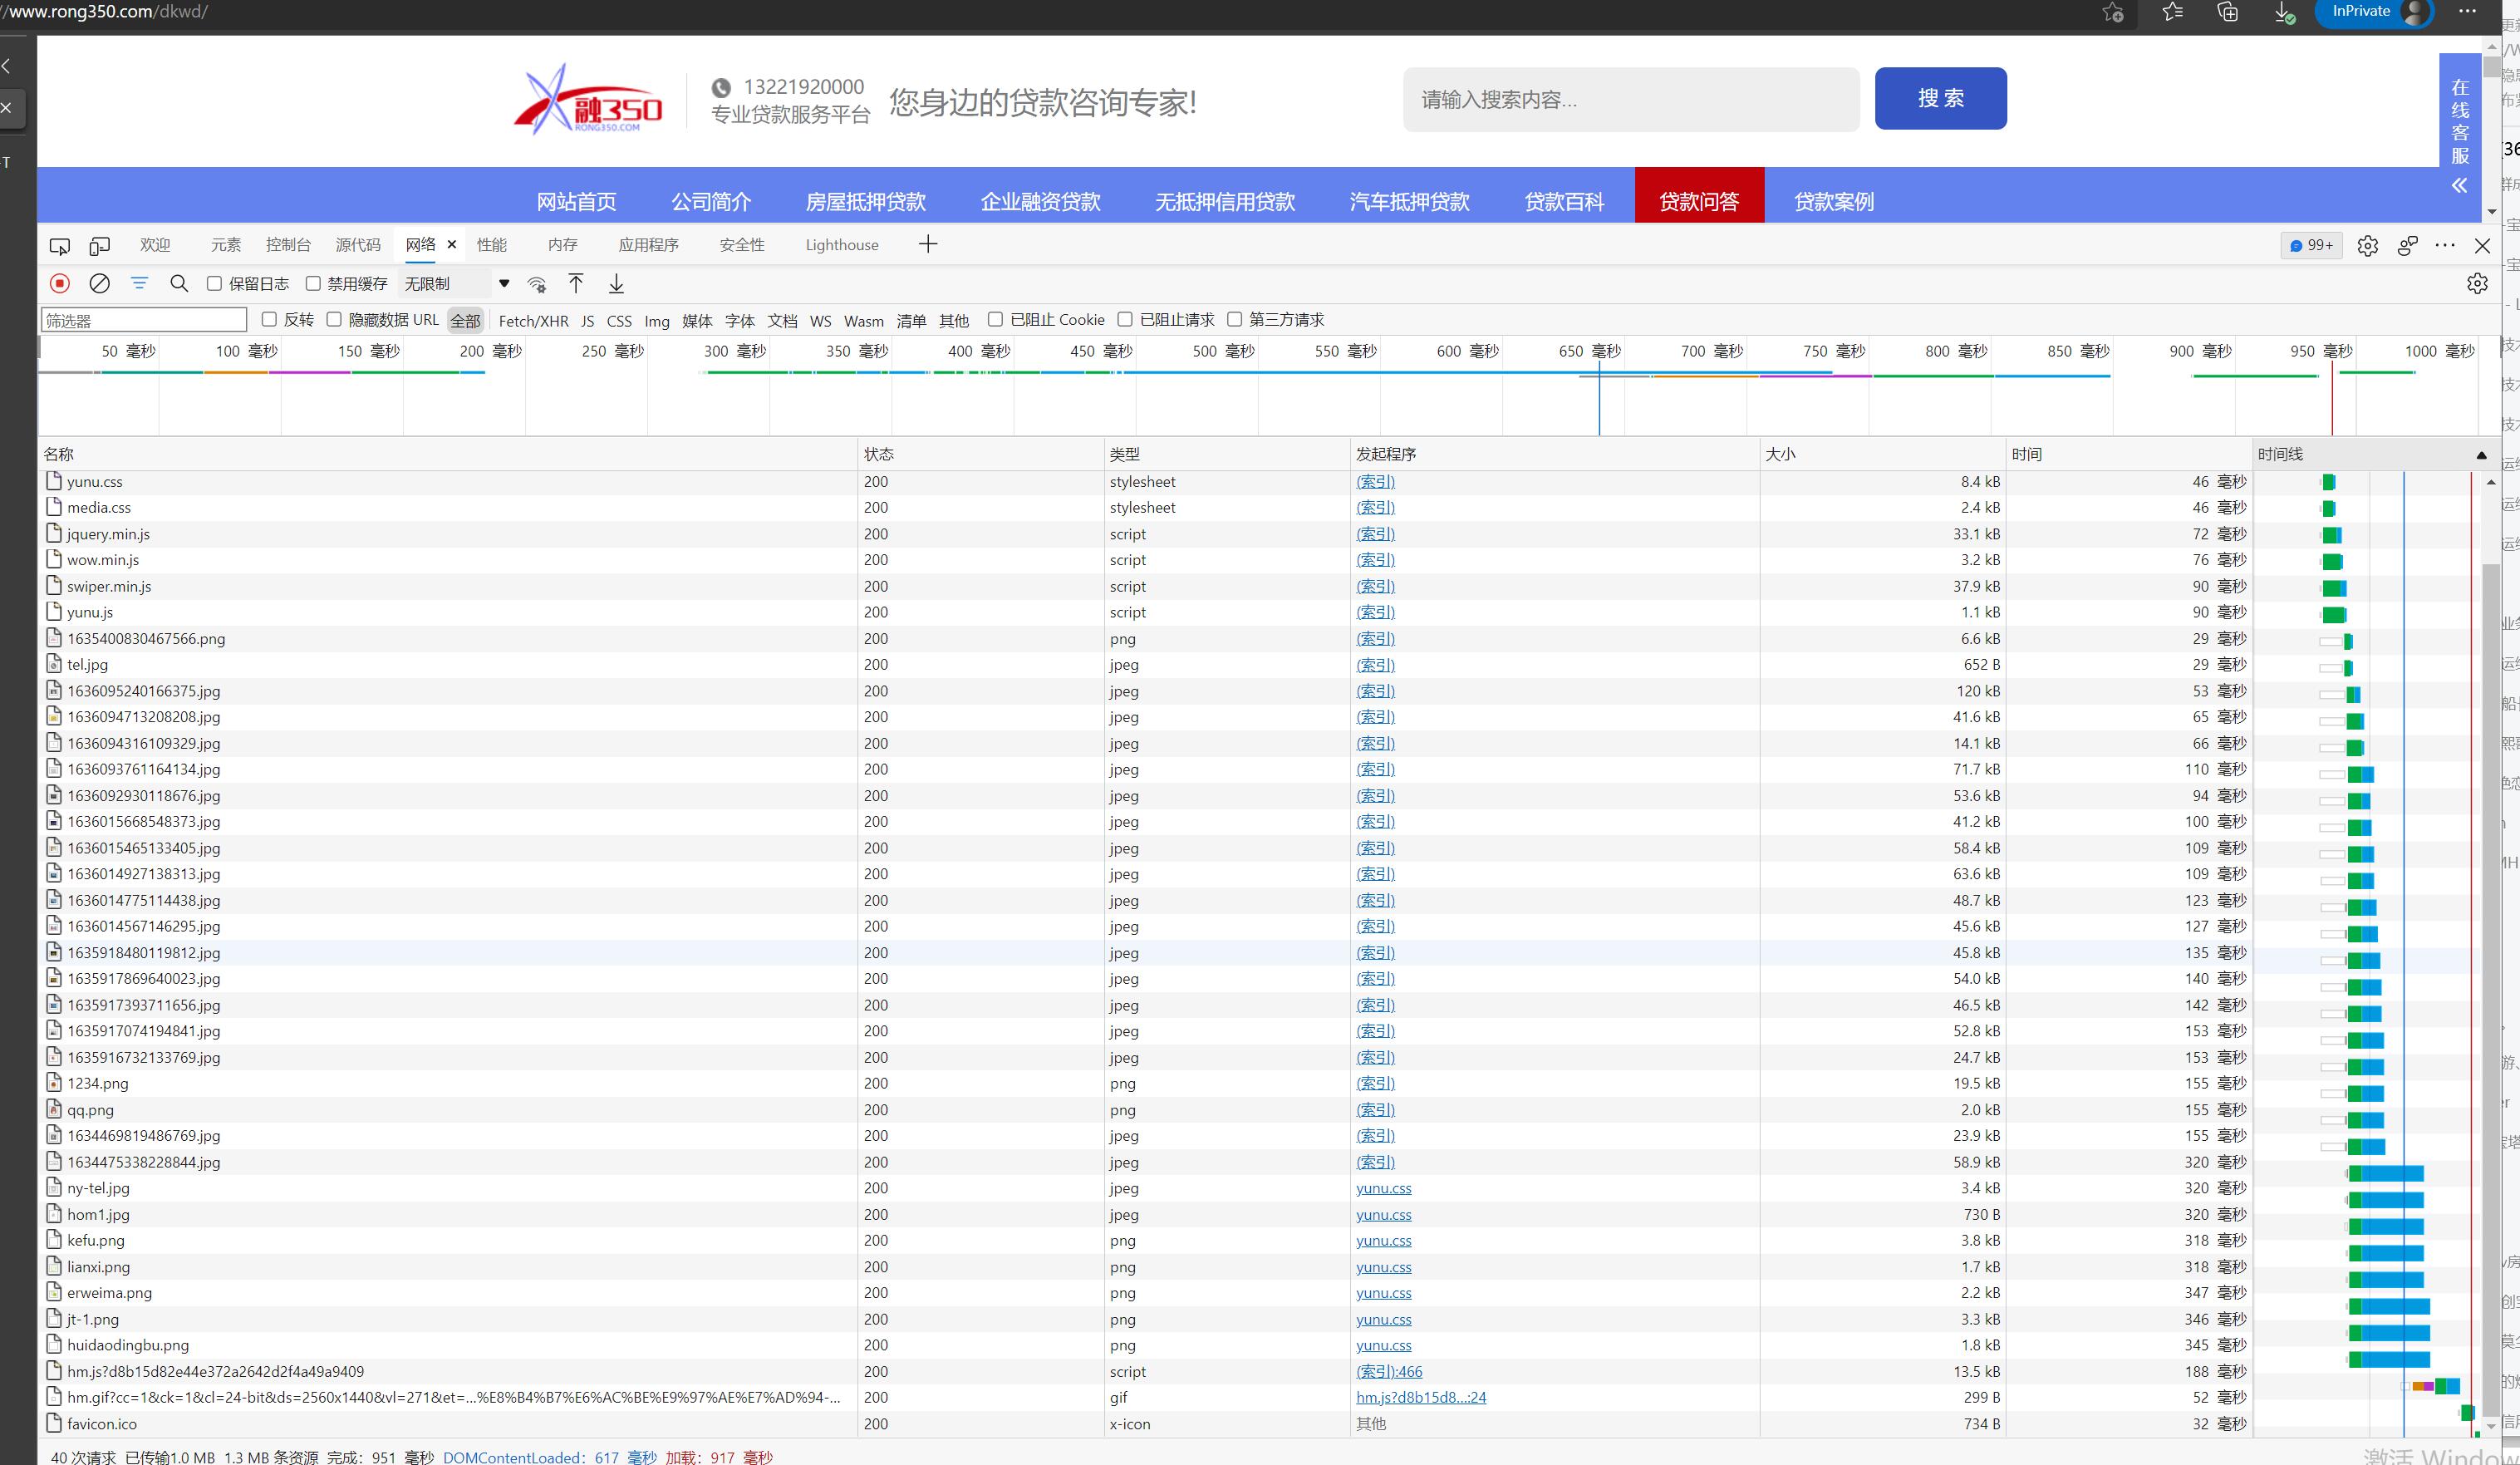The height and width of the screenshot is (1465, 2520).
Task: Sort by timeline column arrow
Action: (x=2481, y=455)
